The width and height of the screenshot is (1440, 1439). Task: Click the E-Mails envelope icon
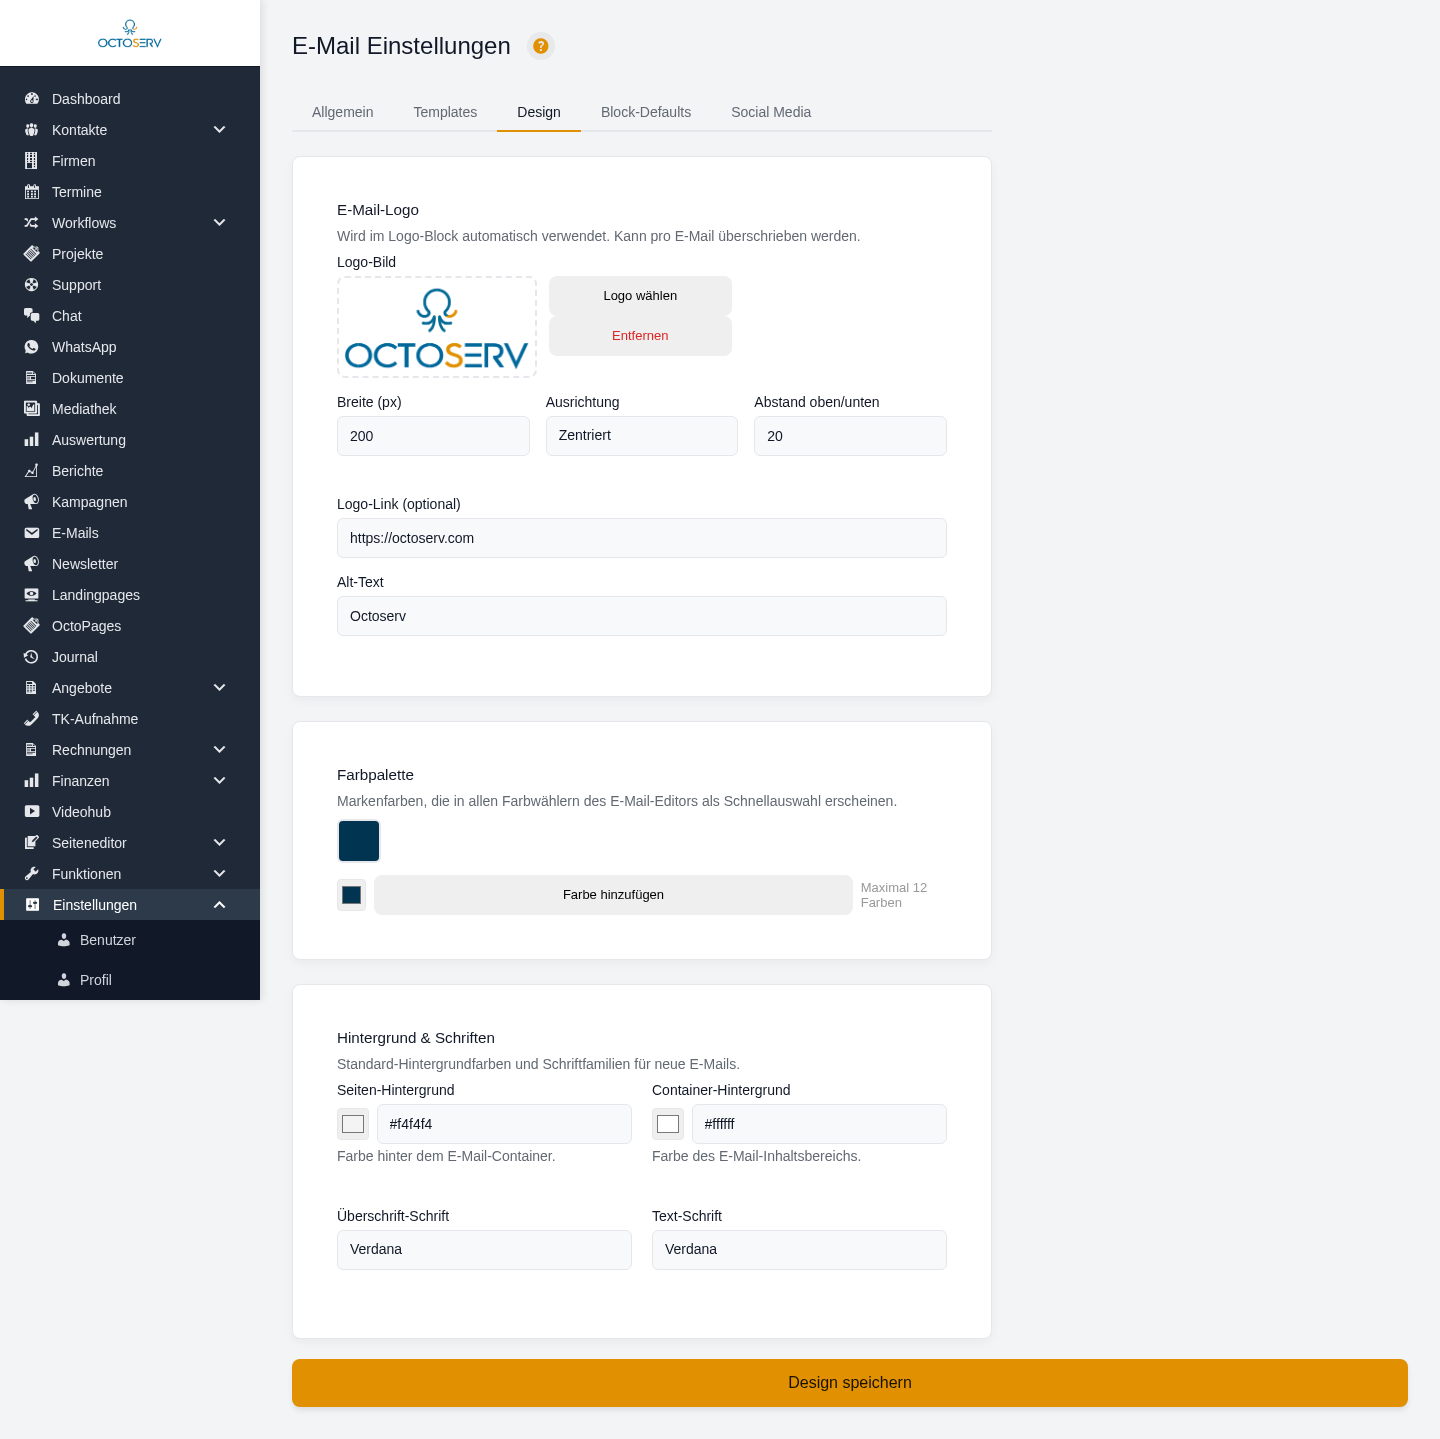[x=32, y=533]
